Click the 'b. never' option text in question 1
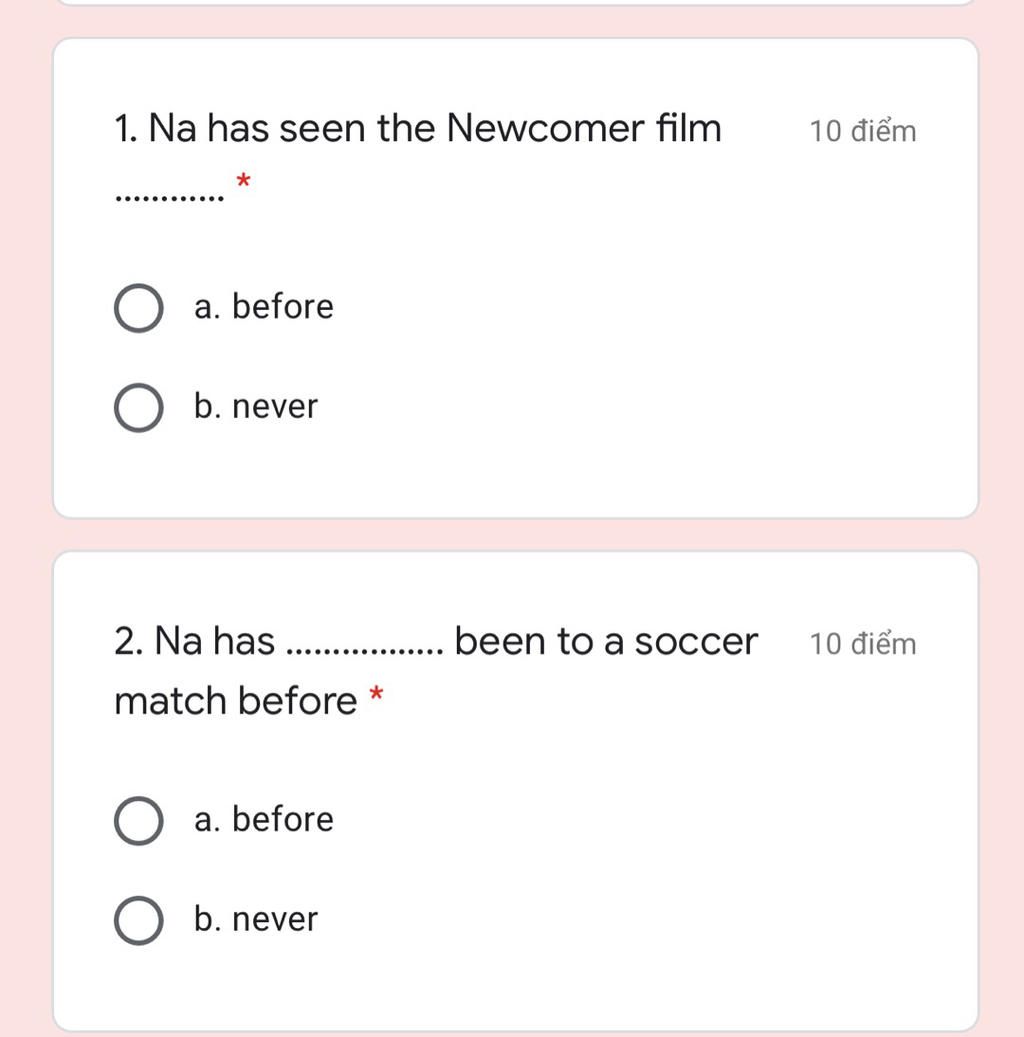Screen dimensions: 1024x1037 coord(256,406)
